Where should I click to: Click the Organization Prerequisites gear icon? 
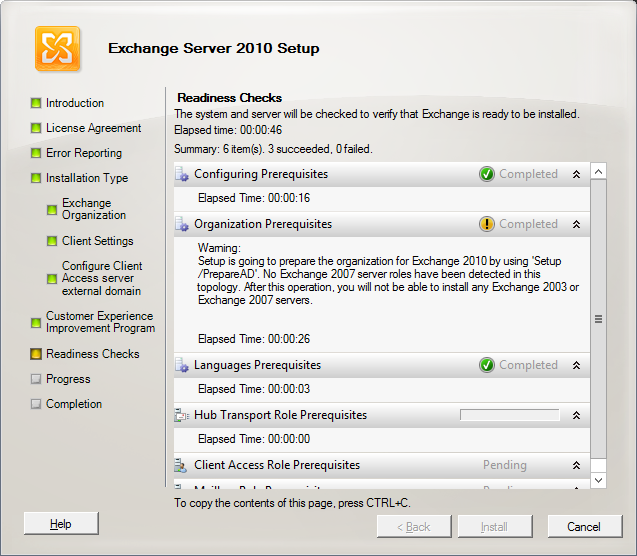tap(182, 224)
